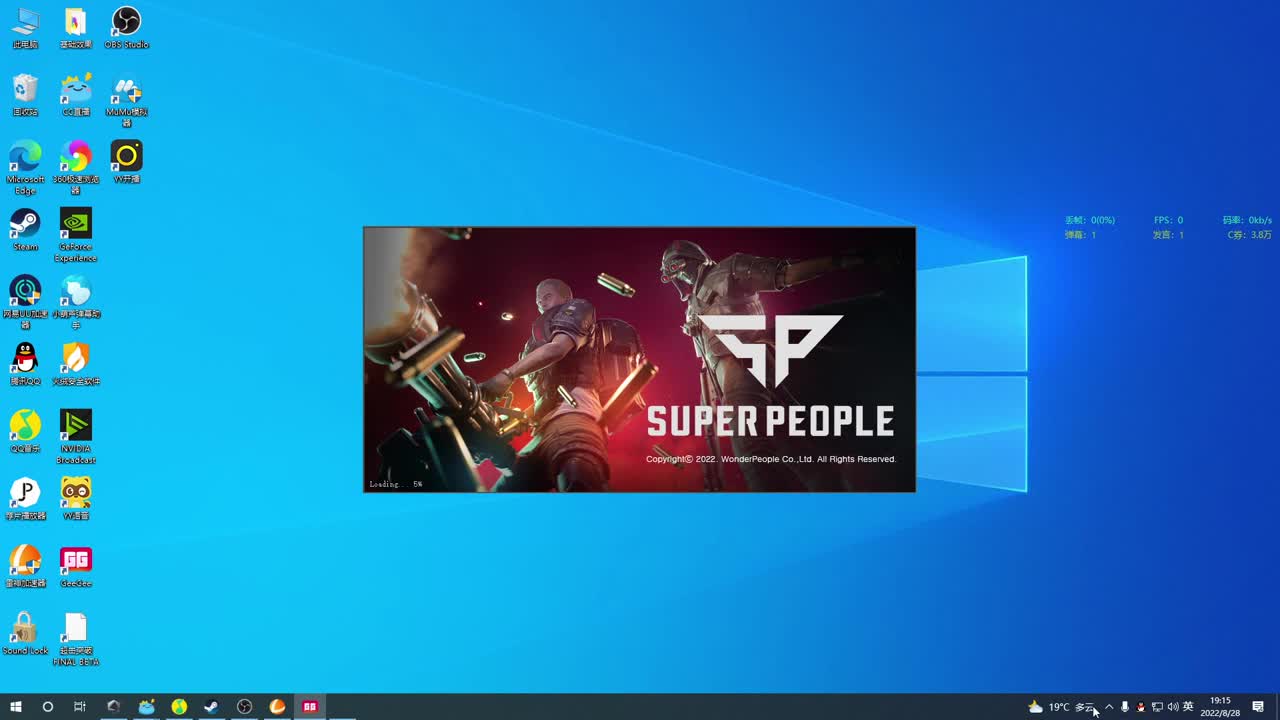Viewport: 1280px width, 720px height.
Task: Select the 超击突破 FINAL BETA desktop shortcut
Action: pos(76,639)
